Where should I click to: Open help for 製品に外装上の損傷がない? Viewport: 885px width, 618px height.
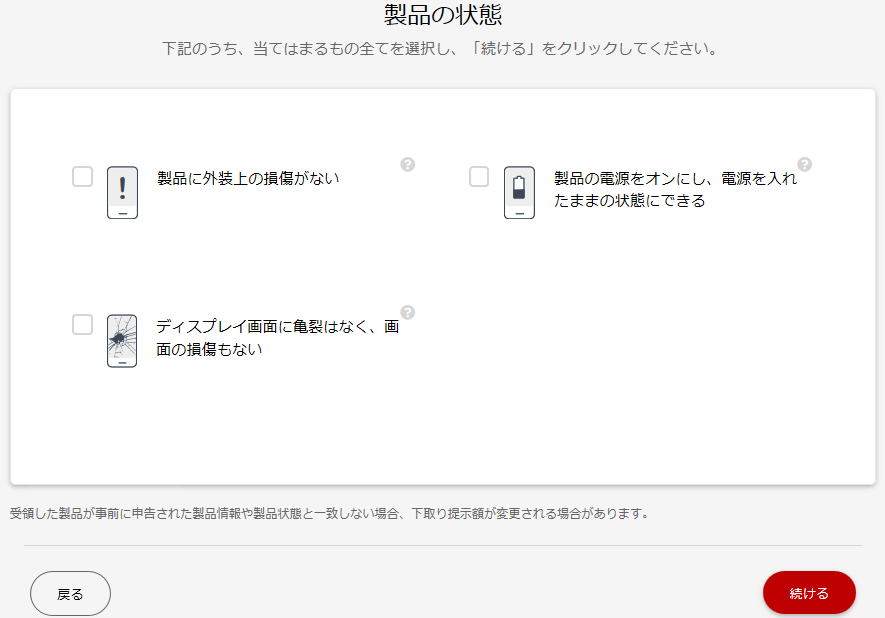(x=408, y=164)
